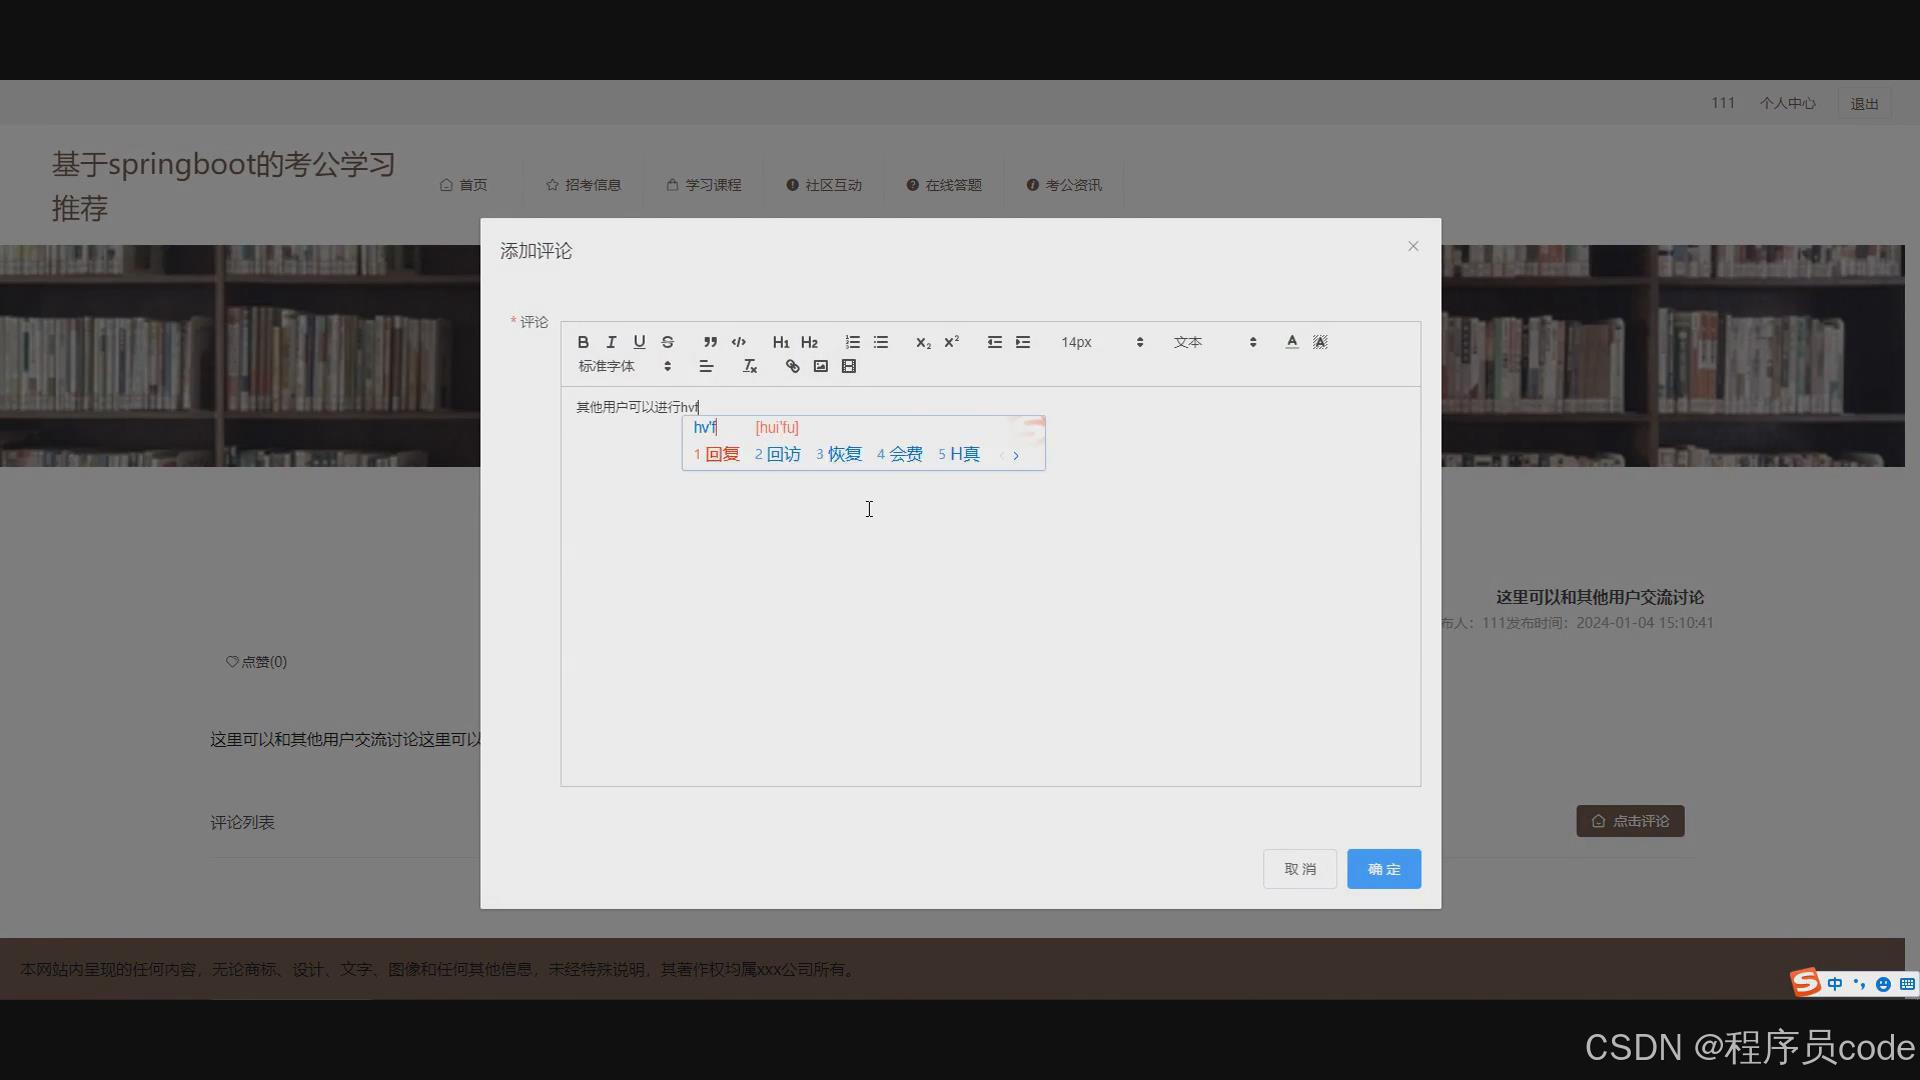Toggle underline formatting in editor
Image resolution: width=1920 pixels, height=1080 pixels.
point(639,342)
